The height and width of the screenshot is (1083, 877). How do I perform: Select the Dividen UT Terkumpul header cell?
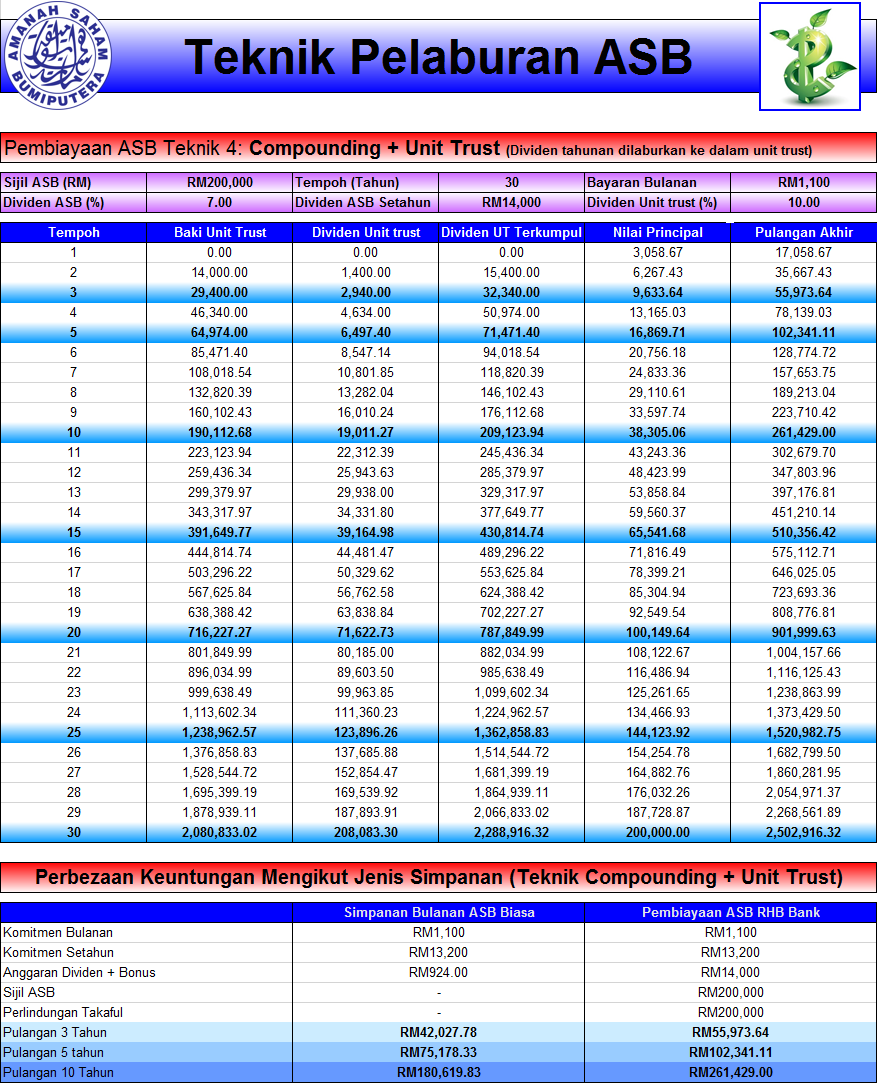click(x=511, y=232)
